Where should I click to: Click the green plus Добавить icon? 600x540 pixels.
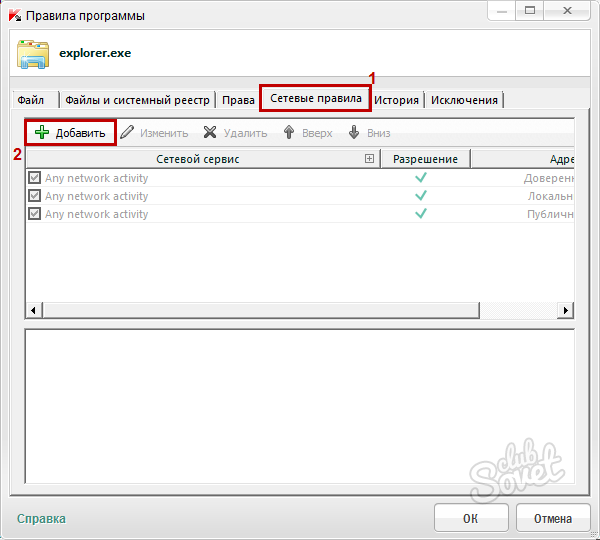click(42, 133)
